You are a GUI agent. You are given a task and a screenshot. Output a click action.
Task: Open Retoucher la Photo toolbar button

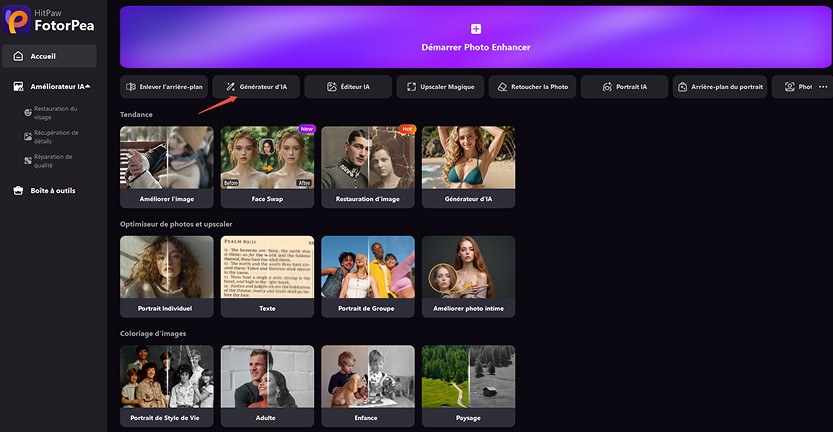pyautogui.click(x=532, y=87)
